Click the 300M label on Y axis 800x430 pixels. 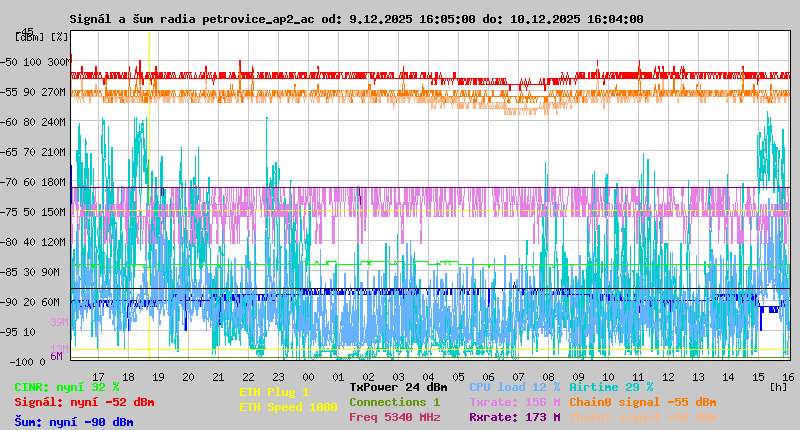(x=59, y=62)
